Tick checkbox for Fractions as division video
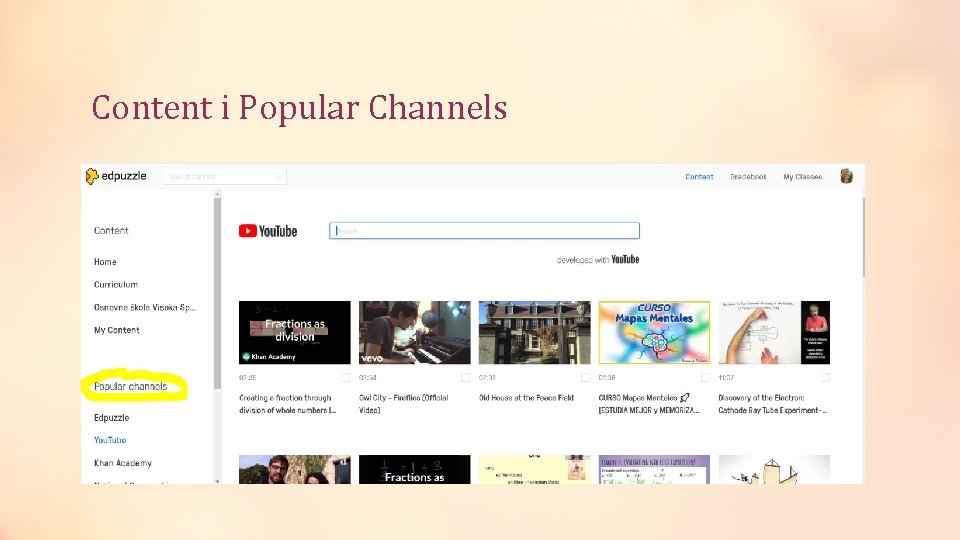 346,378
